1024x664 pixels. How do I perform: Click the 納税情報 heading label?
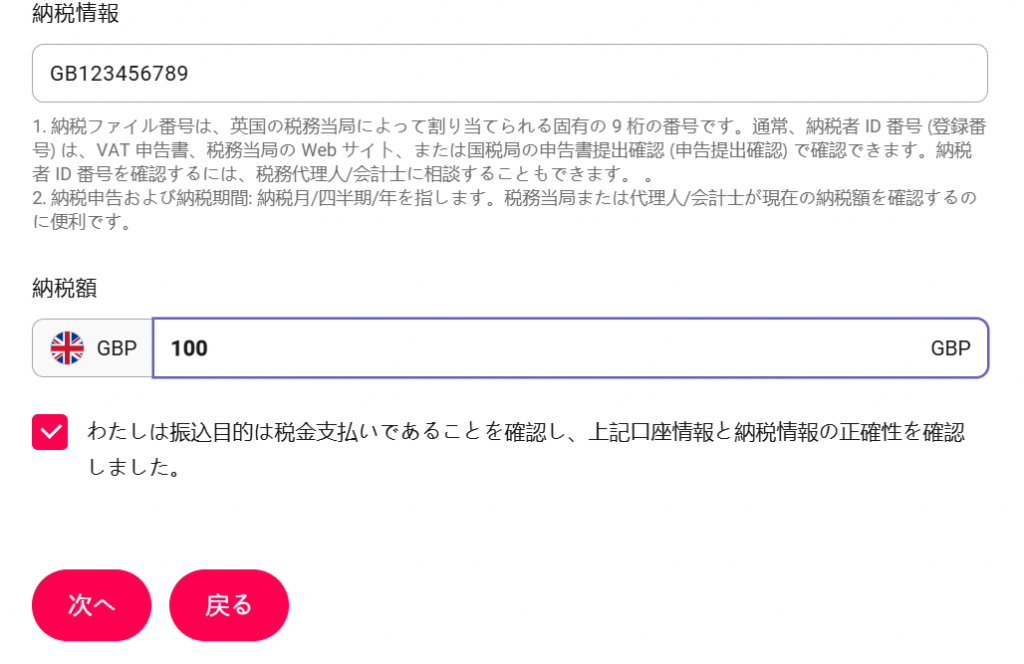pos(76,13)
